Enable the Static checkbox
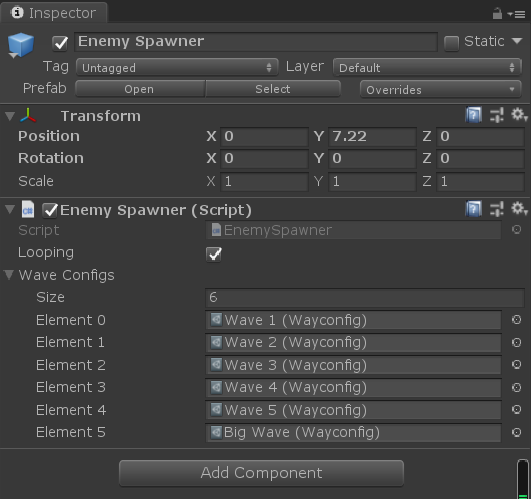This screenshot has width=531, height=499. (x=451, y=43)
